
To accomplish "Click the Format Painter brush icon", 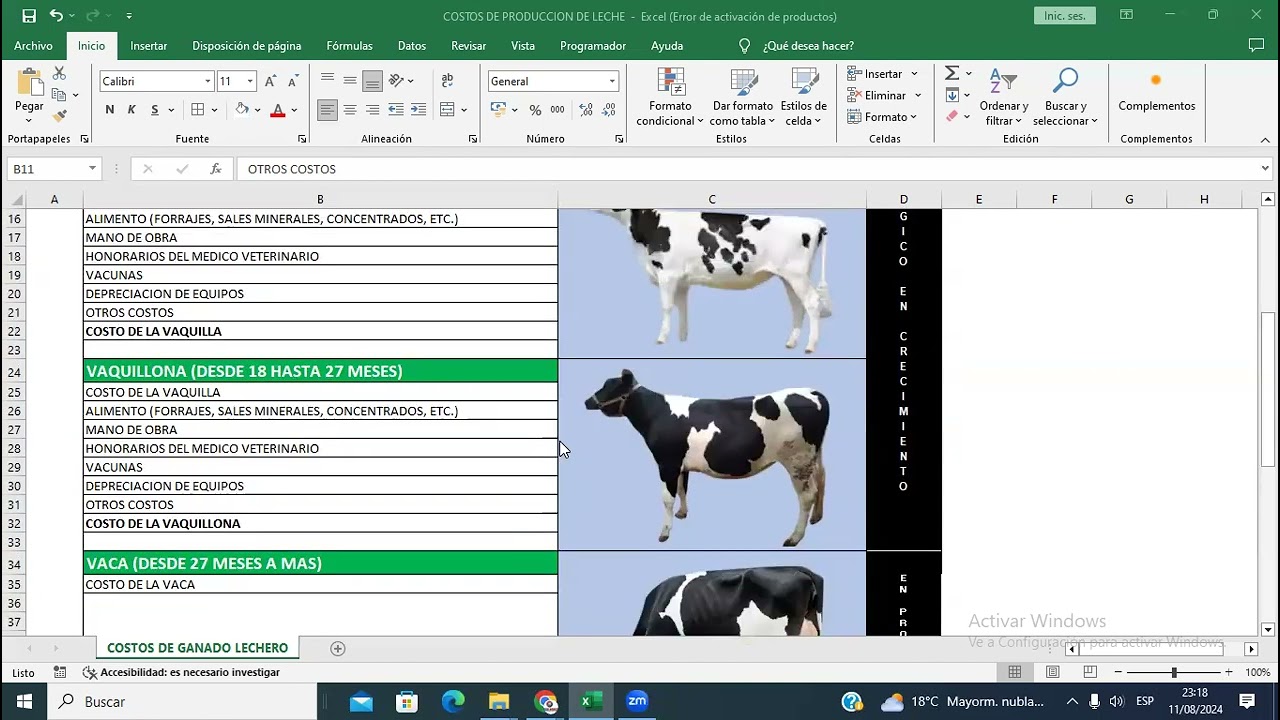I will pyautogui.click(x=59, y=117).
